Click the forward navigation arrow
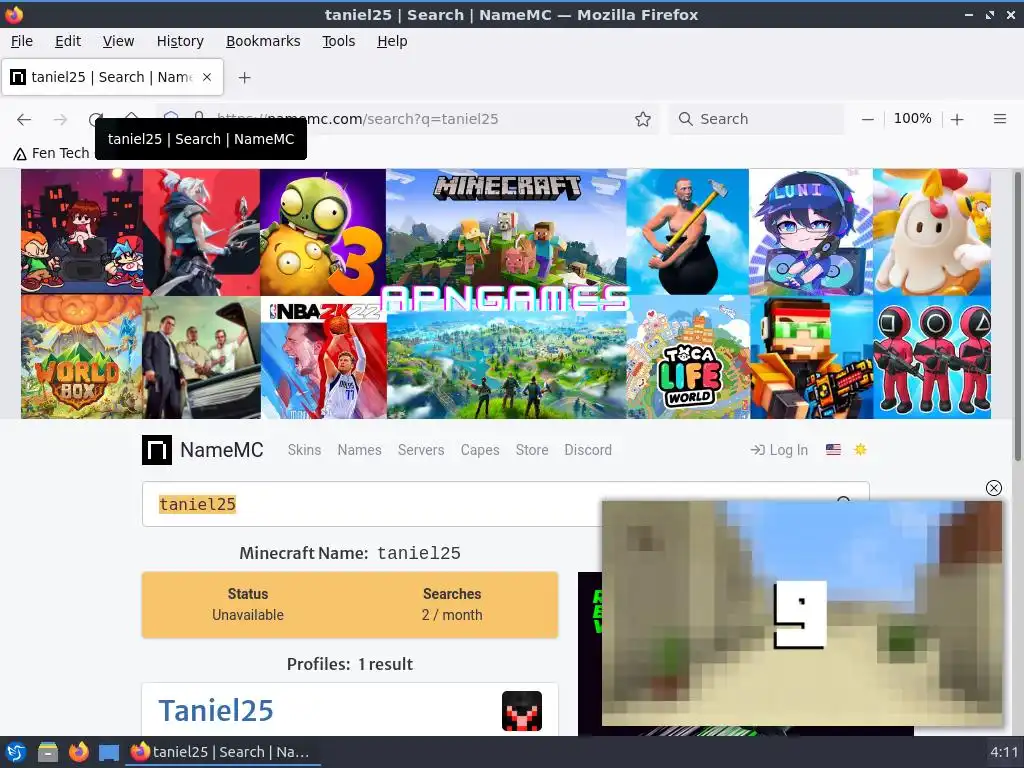 60,119
